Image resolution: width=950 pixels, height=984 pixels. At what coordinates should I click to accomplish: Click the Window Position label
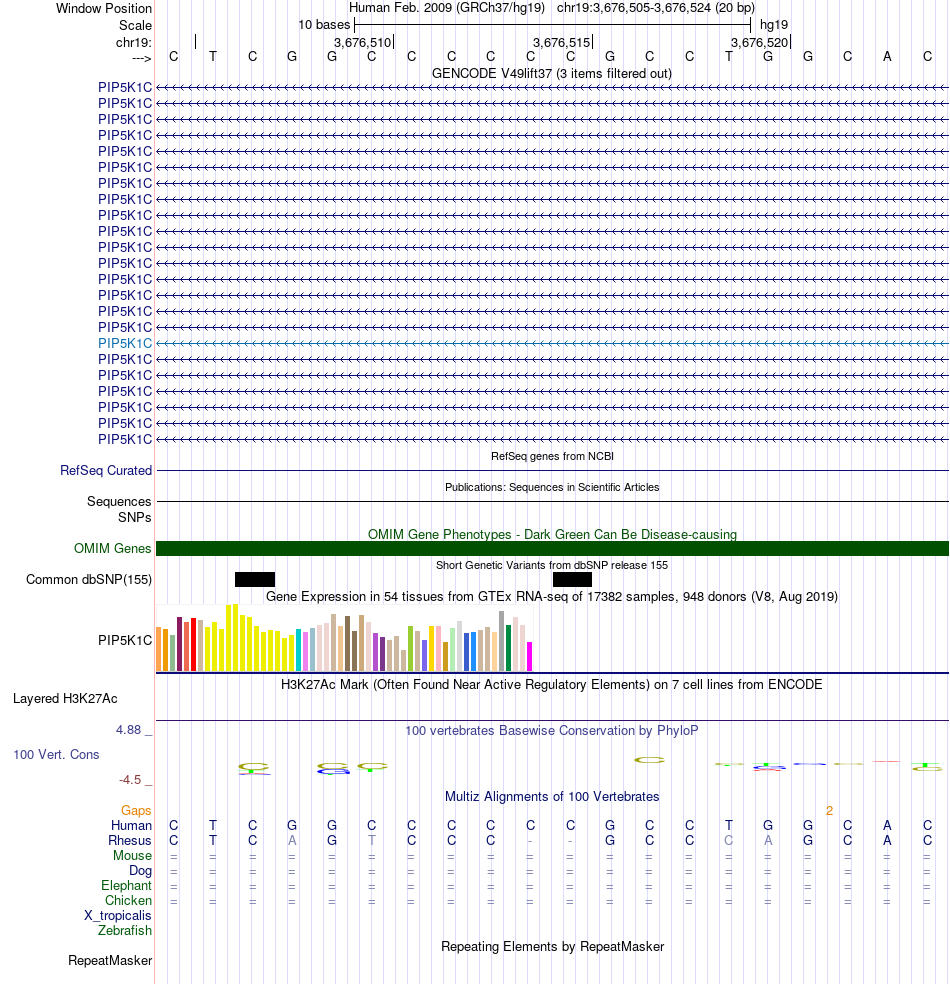click(x=104, y=8)
